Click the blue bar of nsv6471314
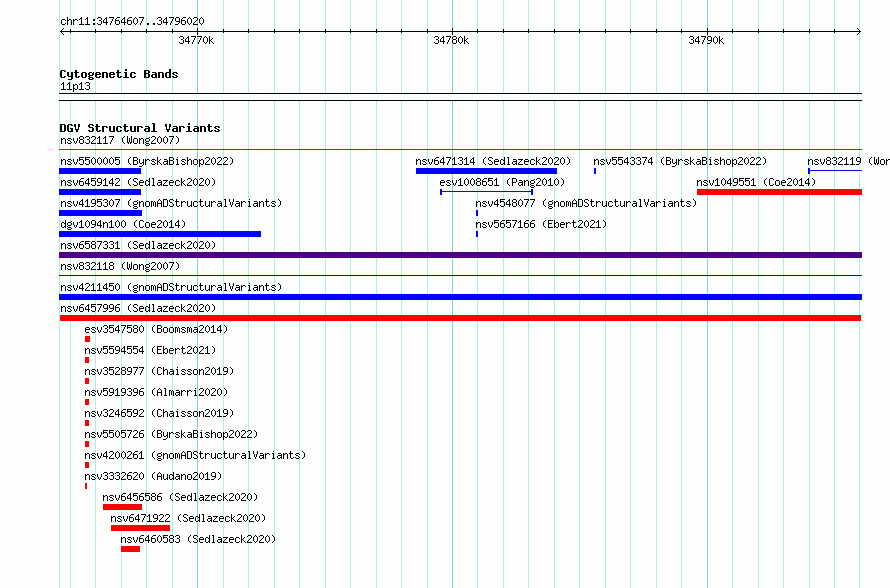The height and width of the screenshot is (588, 890). point(486,171)
